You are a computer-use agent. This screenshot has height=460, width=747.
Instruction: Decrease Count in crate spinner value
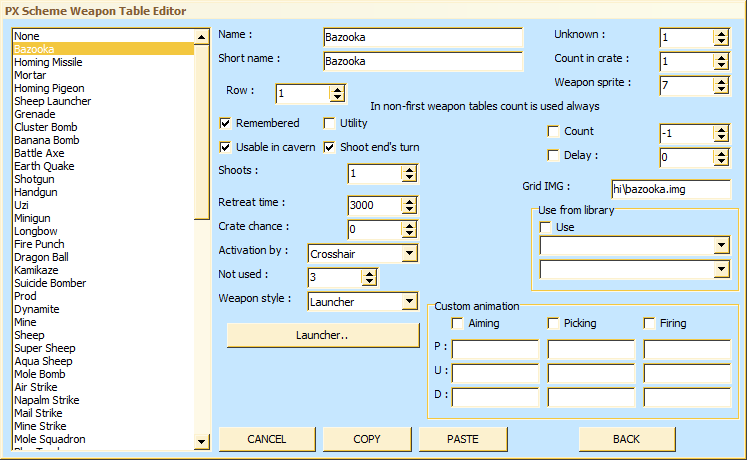point(721,65)
